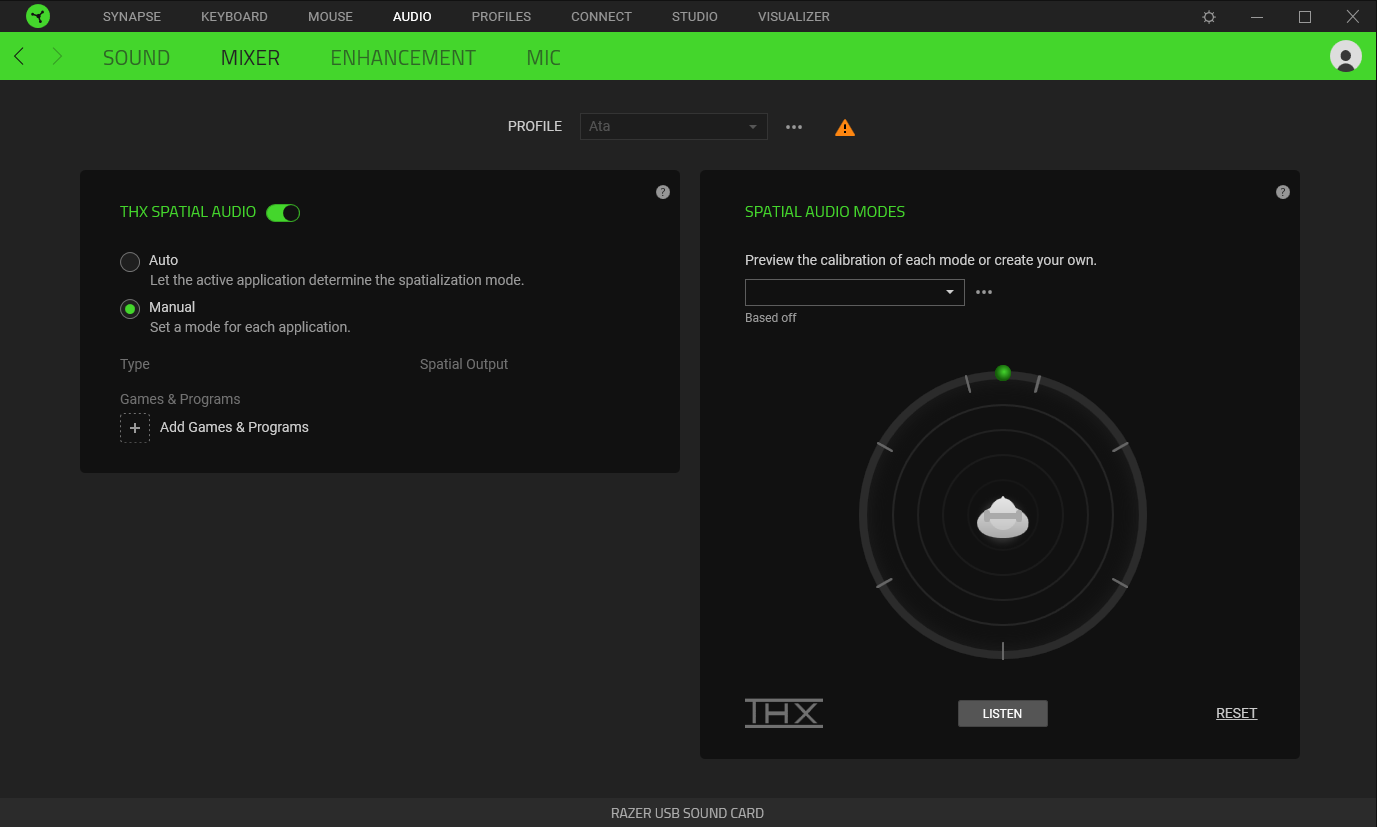Go back with the left arrow
The image size is (1377, 827).
pos(19,57)
